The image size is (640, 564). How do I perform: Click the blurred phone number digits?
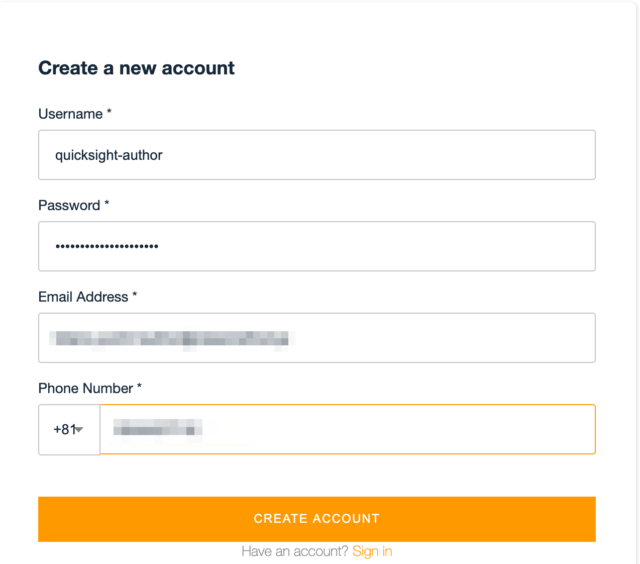157,429
